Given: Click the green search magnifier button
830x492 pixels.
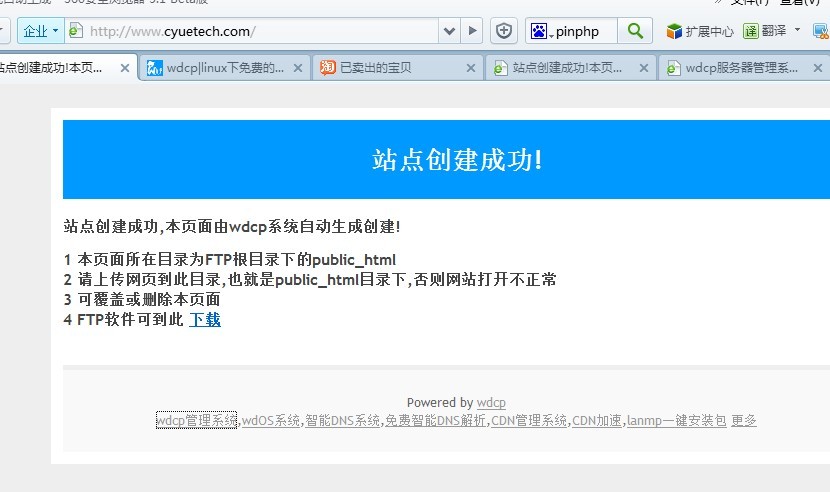Looking at the screenshot, I should pos(634,31).
